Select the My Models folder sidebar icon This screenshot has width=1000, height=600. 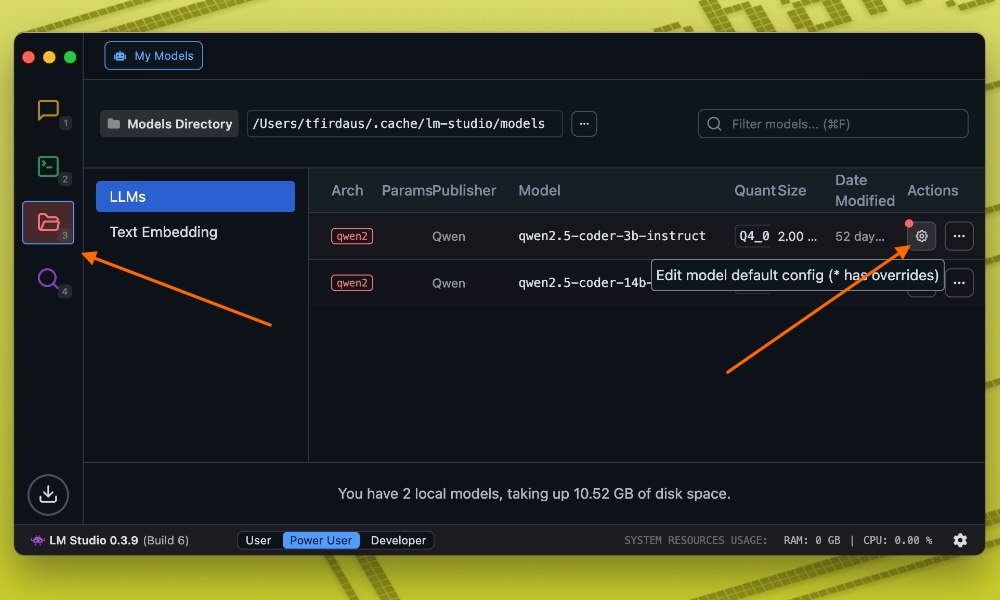[48, 223]
